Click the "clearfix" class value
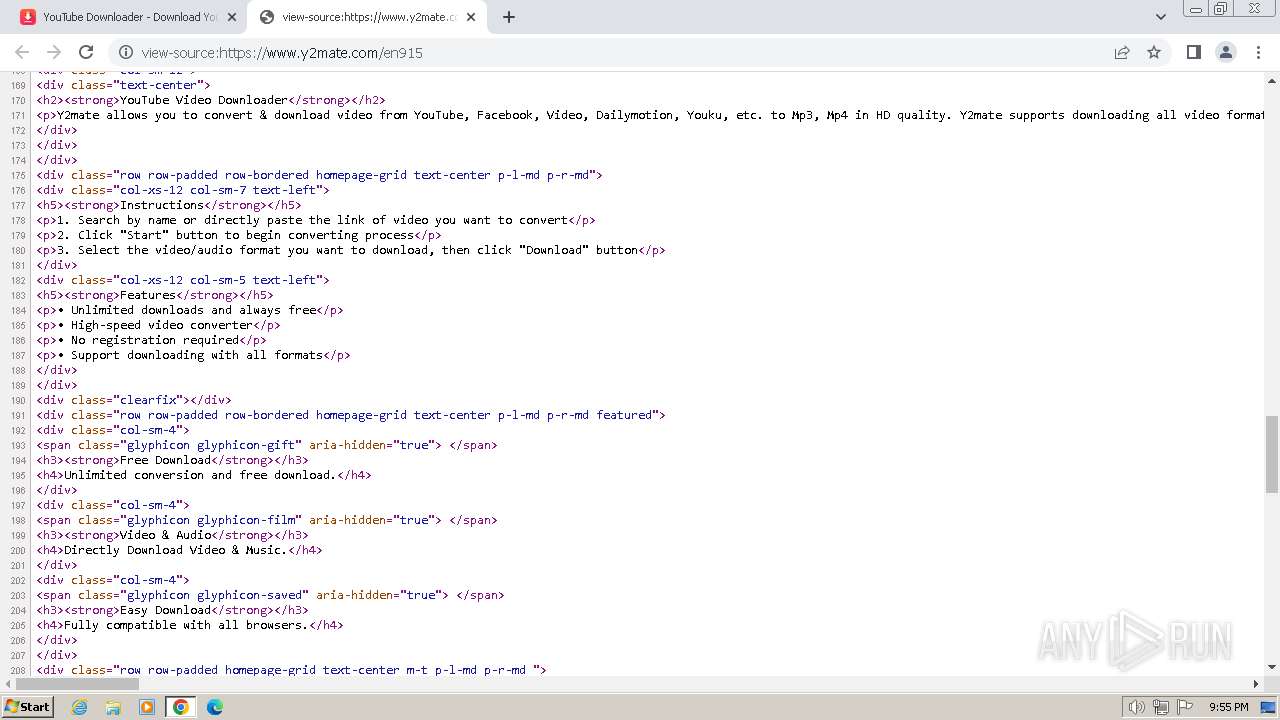1280x720 pixels. (x=150, y=400)
